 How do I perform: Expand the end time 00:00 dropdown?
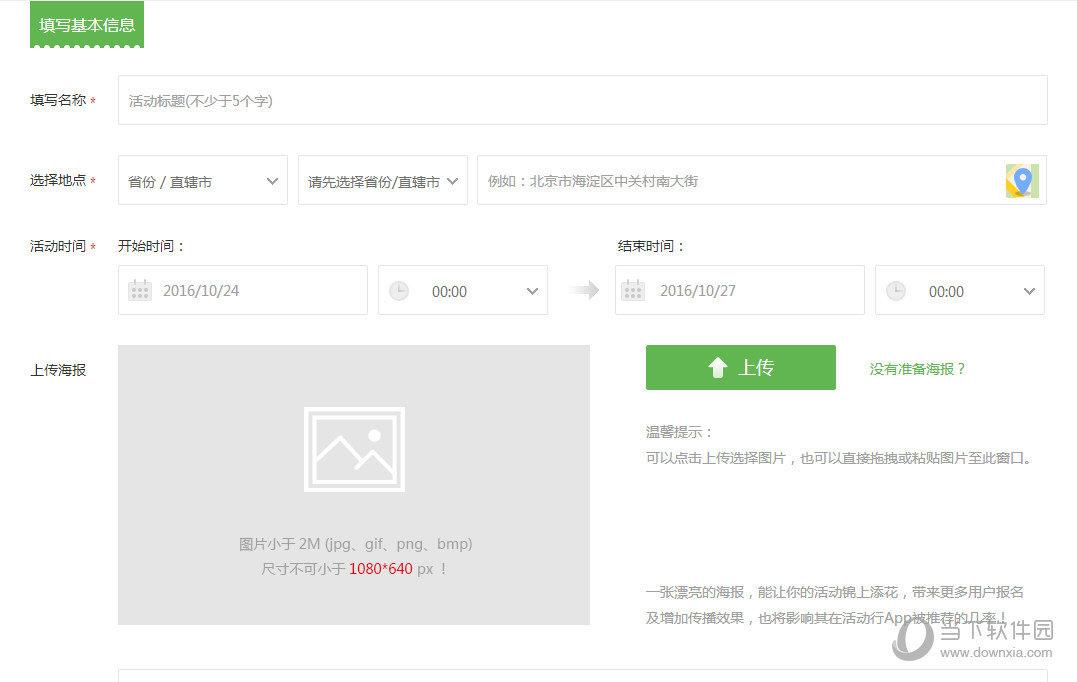point(1028,290)
